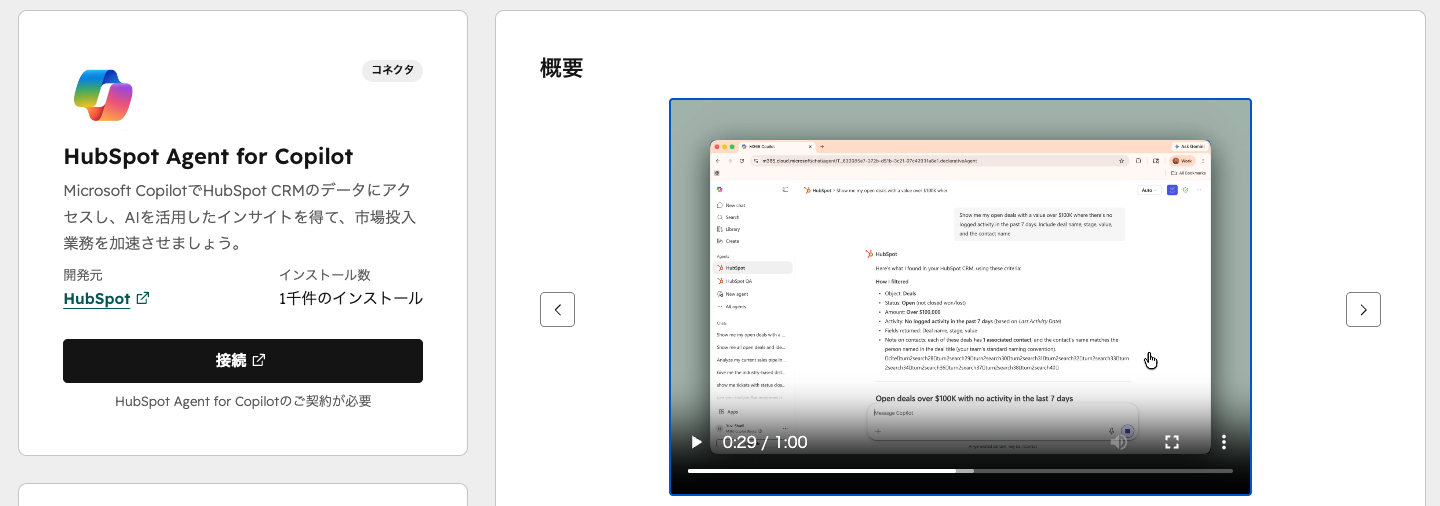The height and width of the screenshot is (506, 1440).
Task: Click the コネクタ badge
Action: [393, 71]
